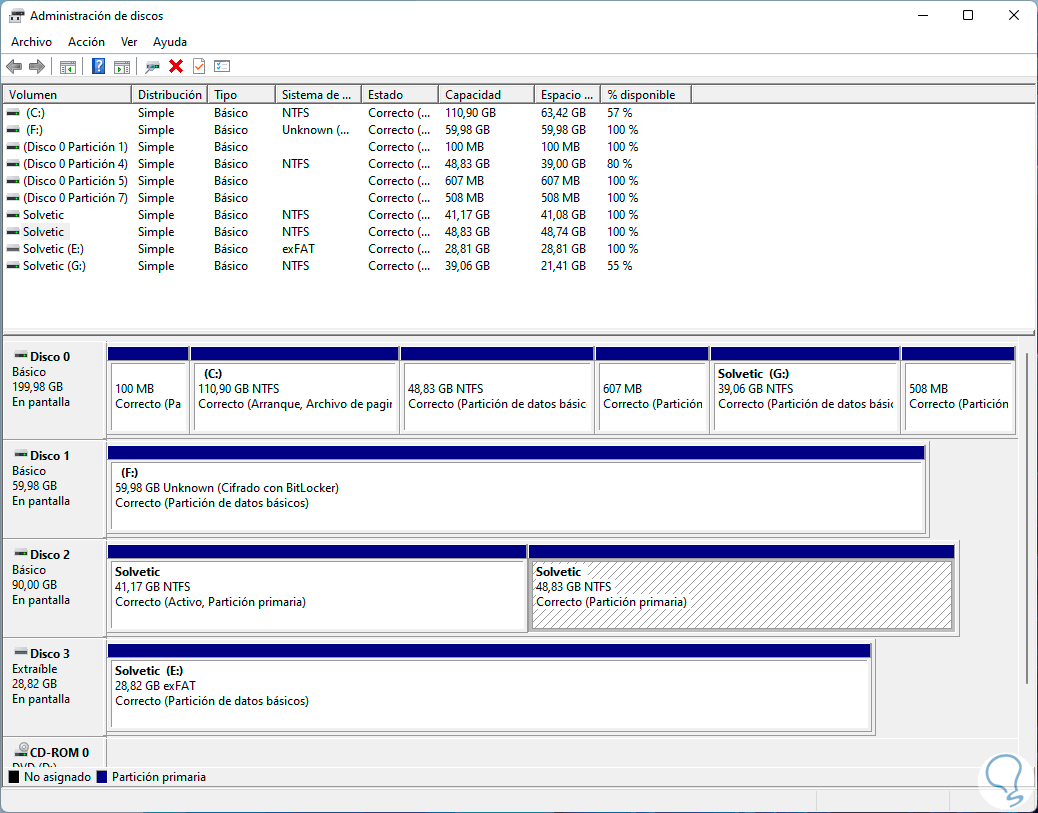Click the document checkmark properties icon
This screenshot has width=1038, height=813.
pos(199,66)
